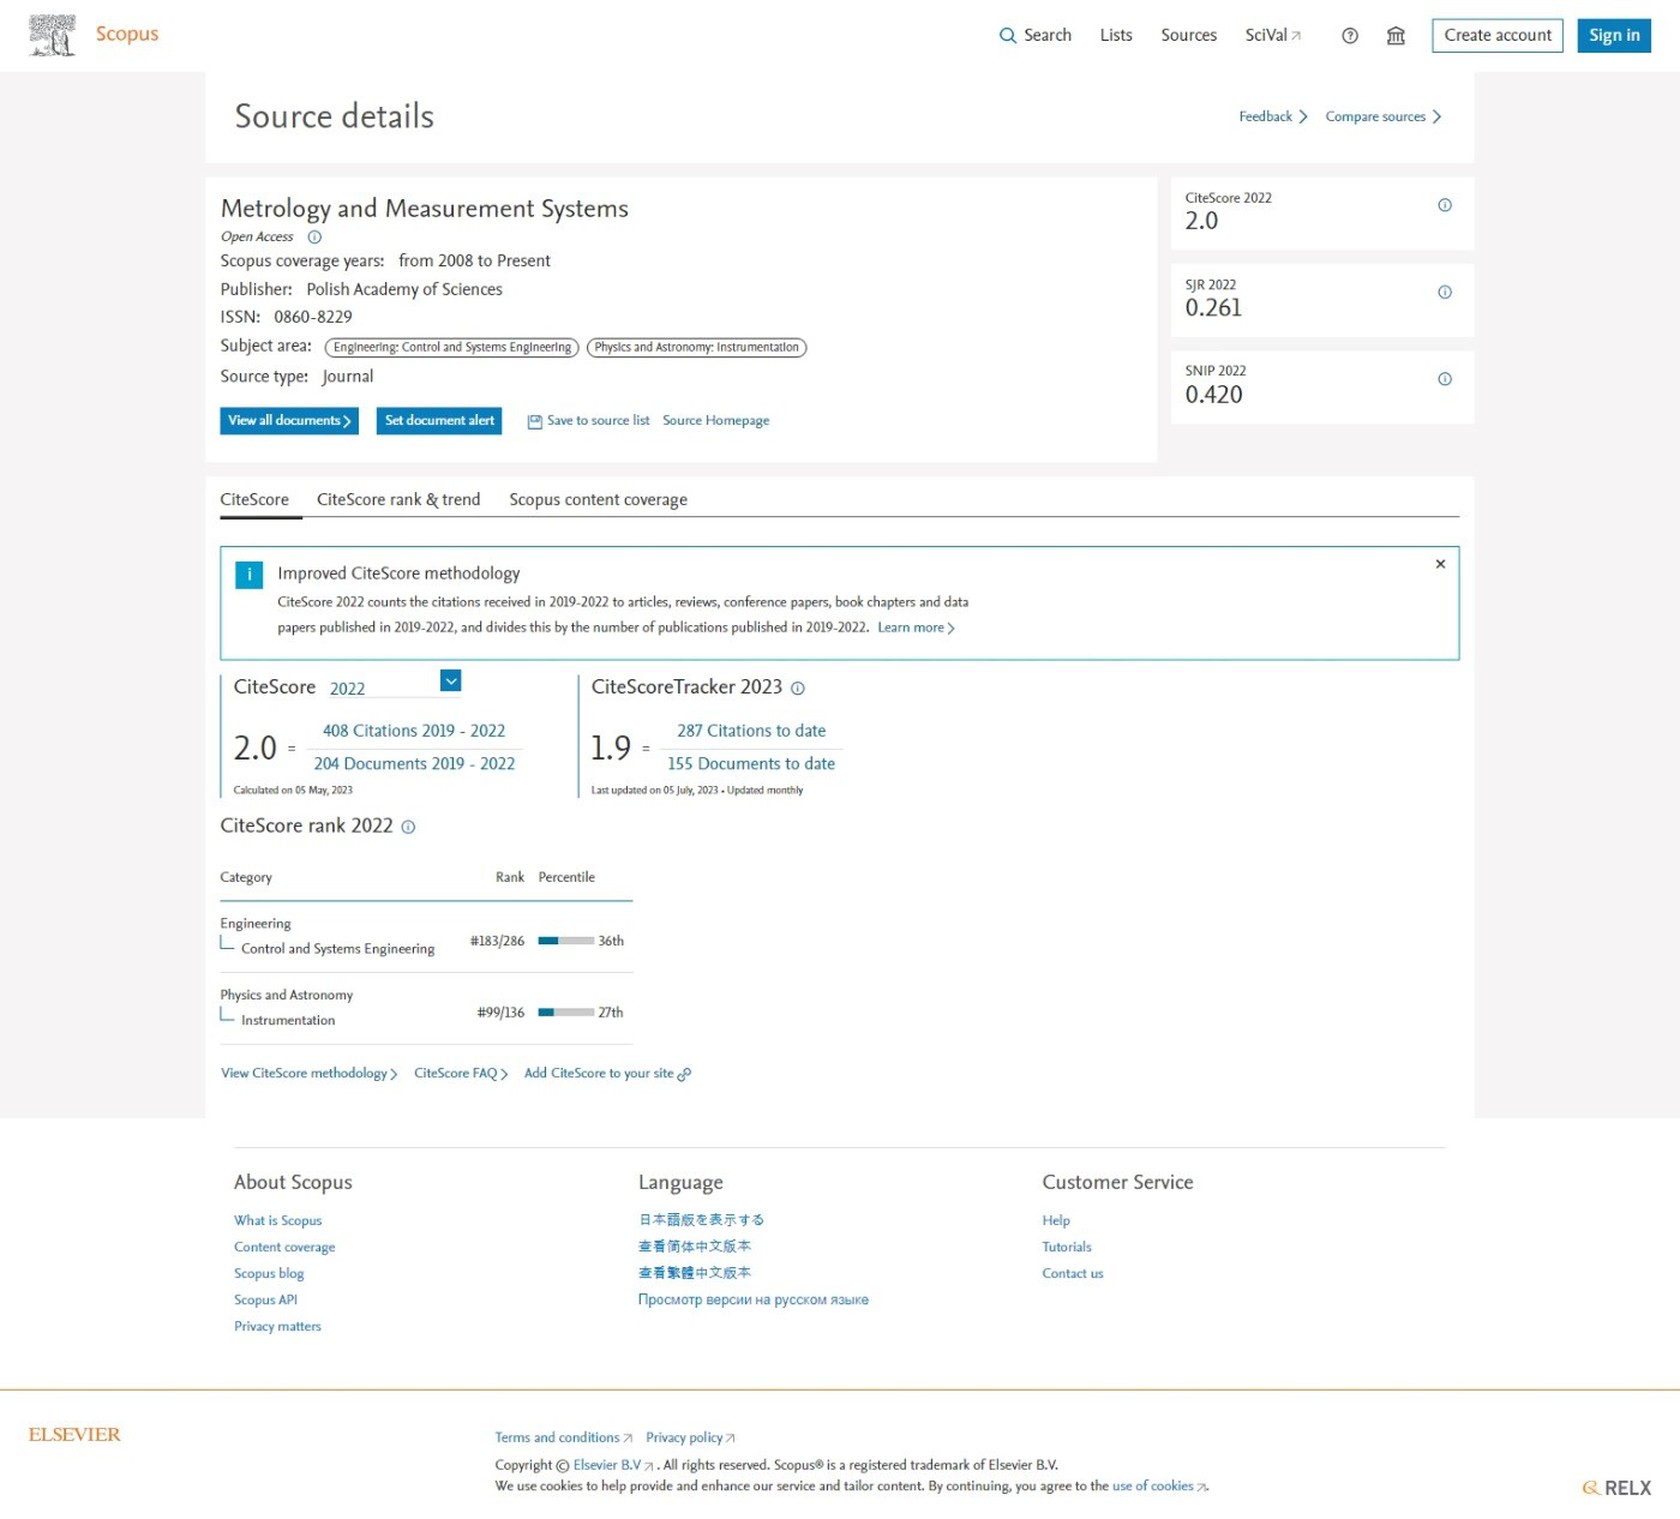Open View CiteScore methodology link
Screen dimensions: 1680x1519
coord(309,1074)
